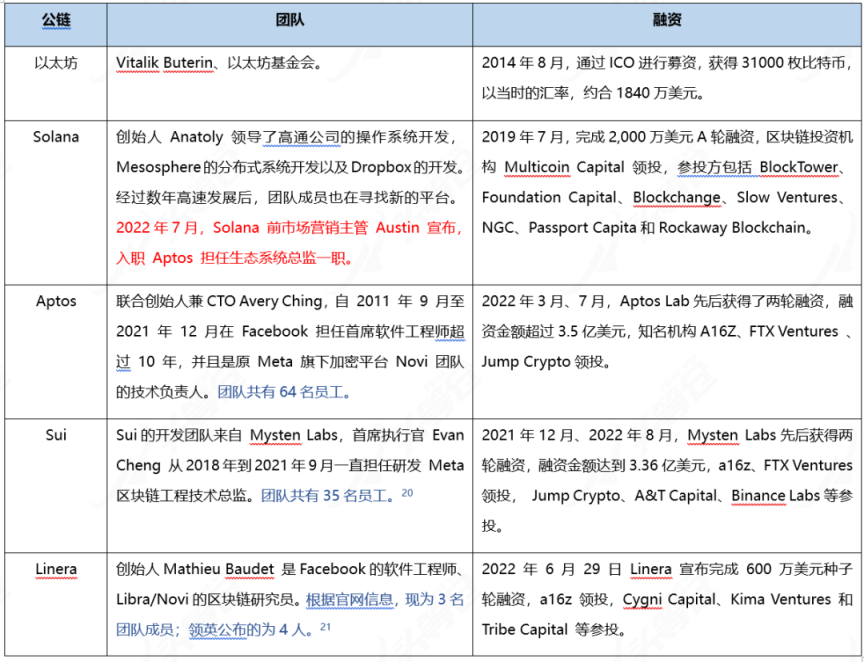Click the Mathieu Baudet text
This screenshot has width=864, height=662.
(x=219, y=569)
